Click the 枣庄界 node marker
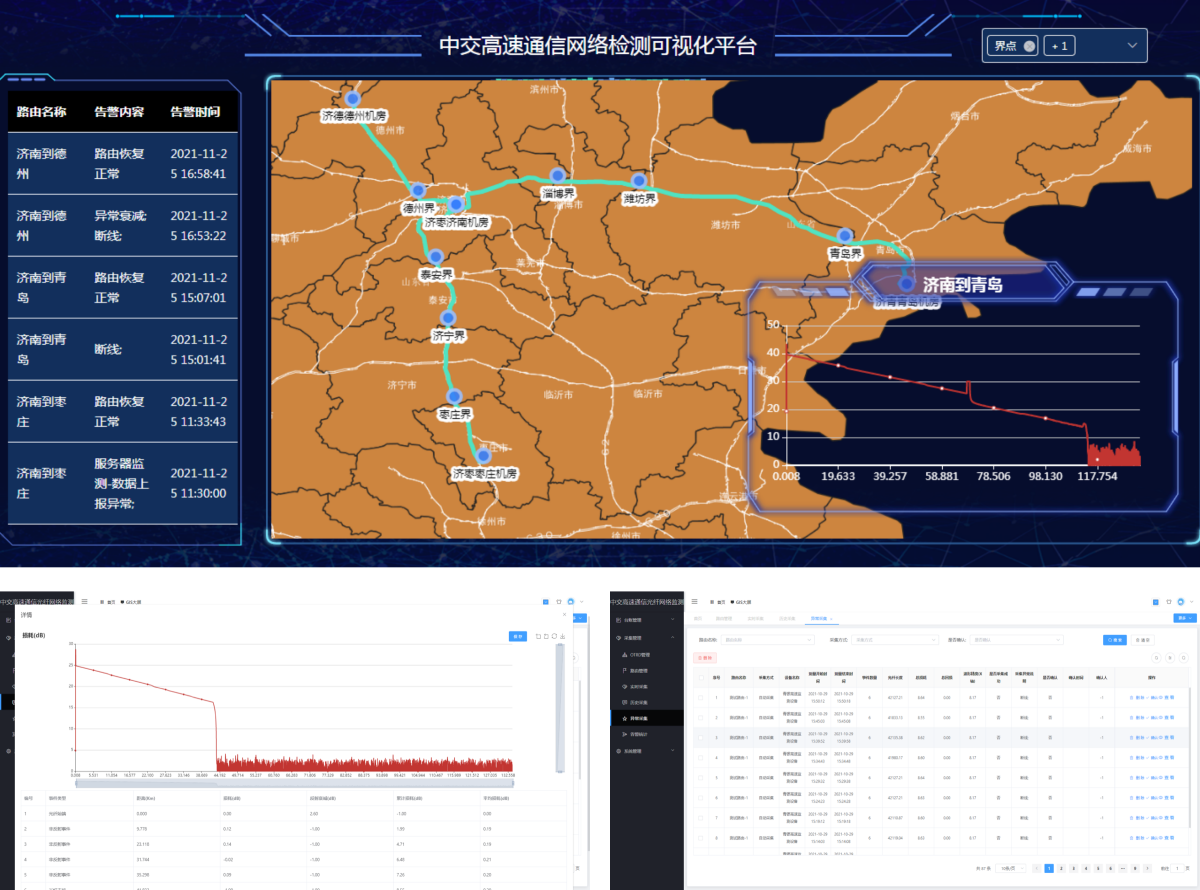1200x890 pixels. point(454,395)
